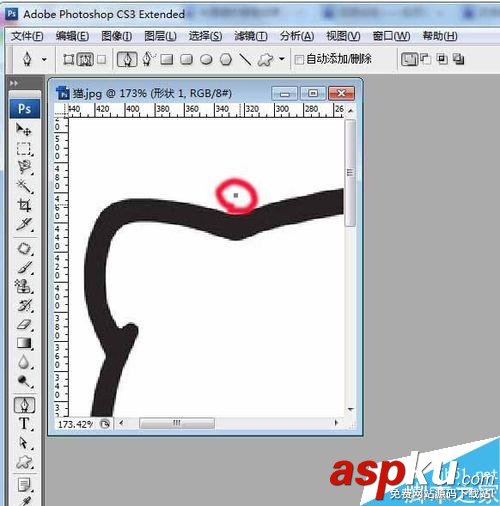Image resolution: width=500 pixels, height=506 pixels.
Task: Click the horizontal scrollbar thumb
Action: (x=177, y=423)
